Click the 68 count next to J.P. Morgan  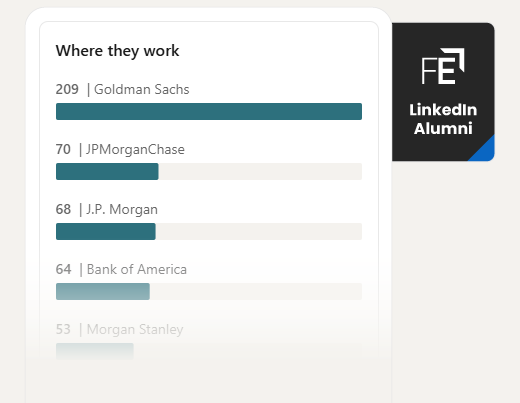point(63,209)
